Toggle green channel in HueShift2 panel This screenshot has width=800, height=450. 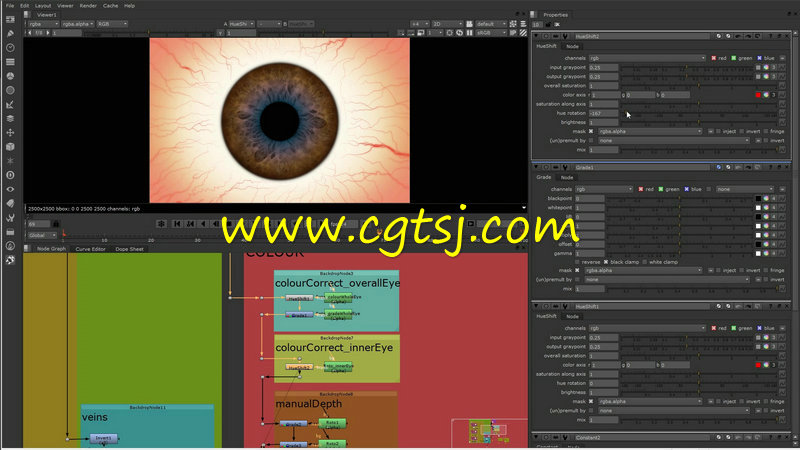[734, 58]
